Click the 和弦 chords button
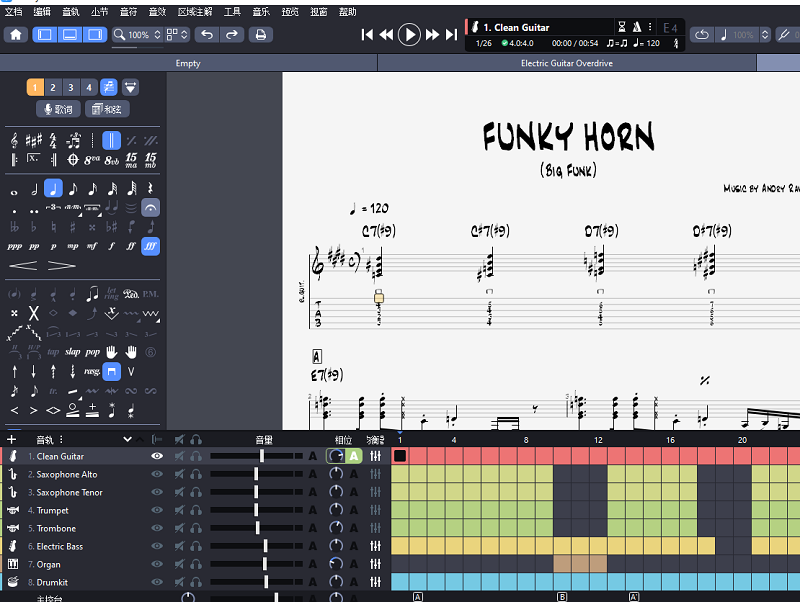 point(107,109)
